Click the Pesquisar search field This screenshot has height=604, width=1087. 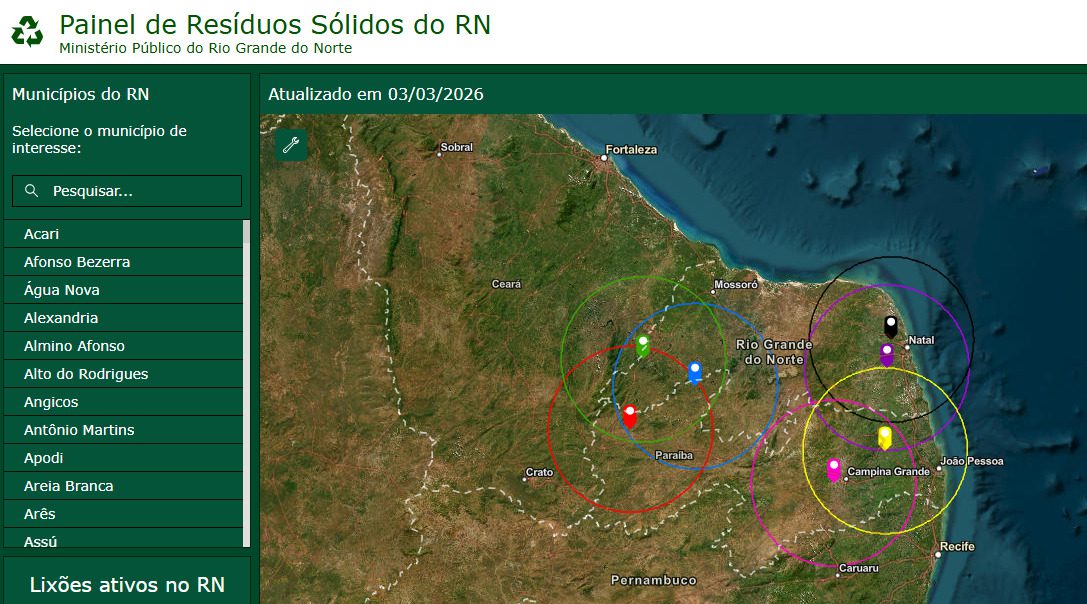click(127, 190)
